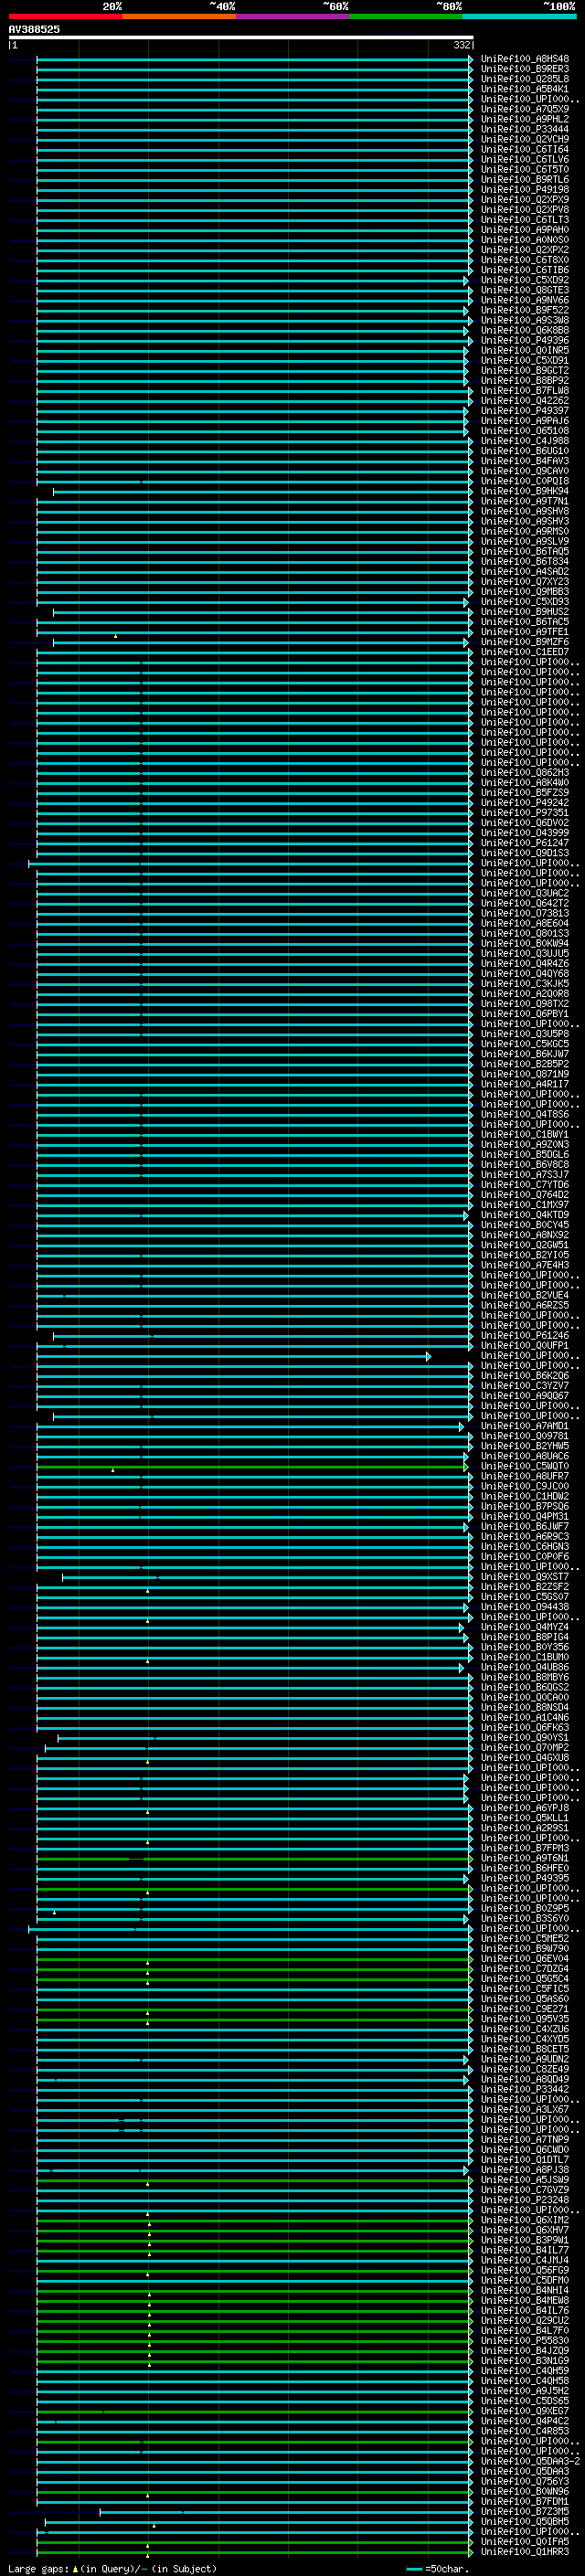Click the white query sequence bar
Viewport: 585px width, 2576px height.
(x=241, y=37)
